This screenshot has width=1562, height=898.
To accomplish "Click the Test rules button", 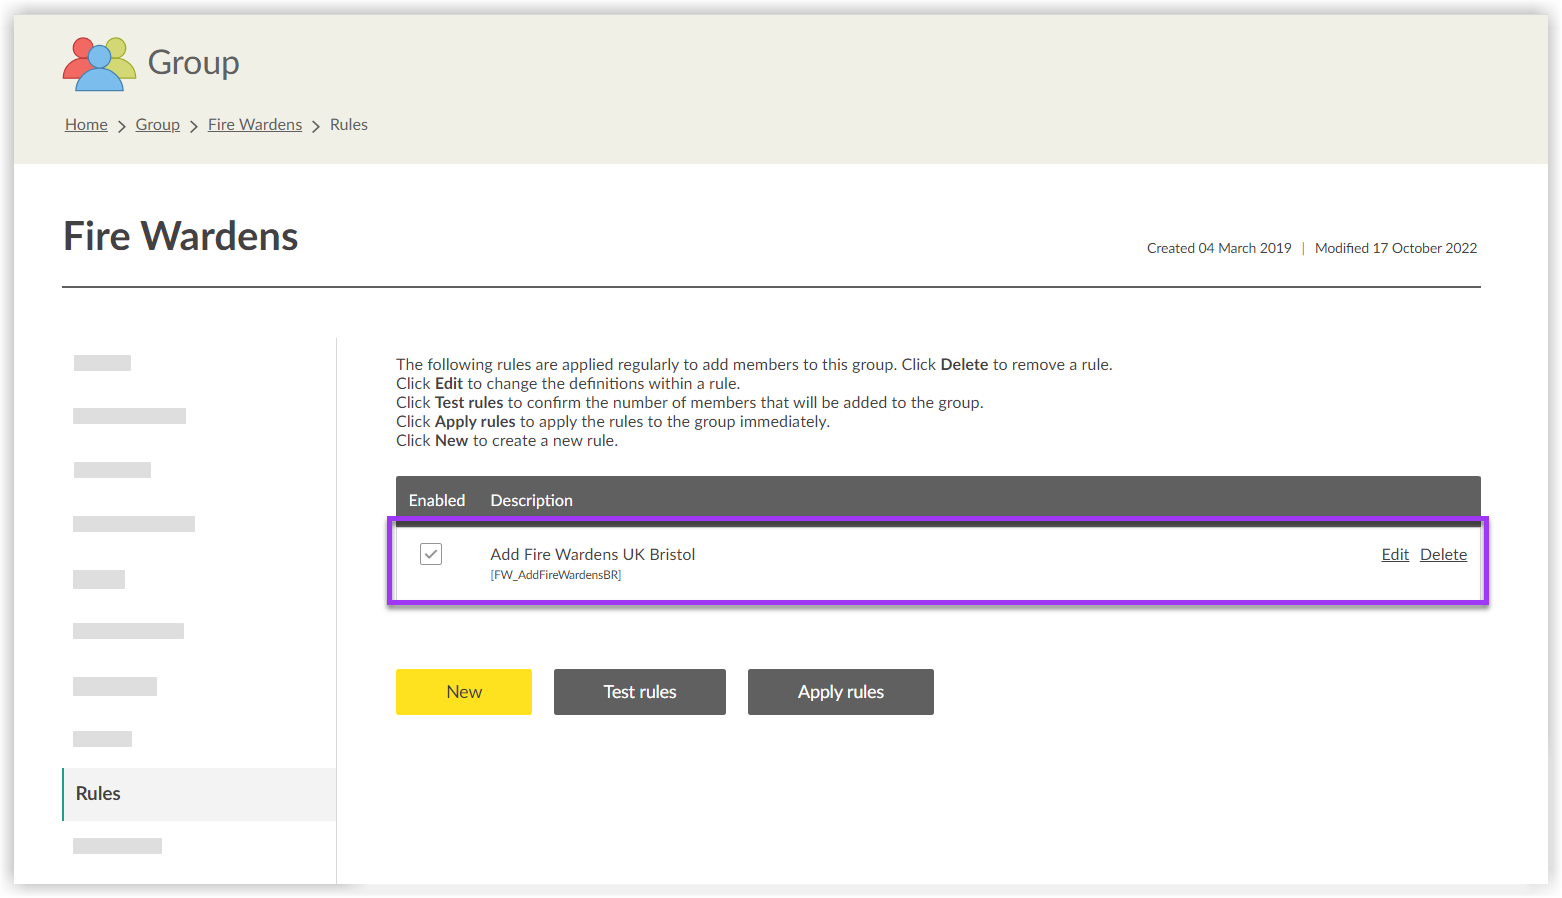I will click(640, 692).
